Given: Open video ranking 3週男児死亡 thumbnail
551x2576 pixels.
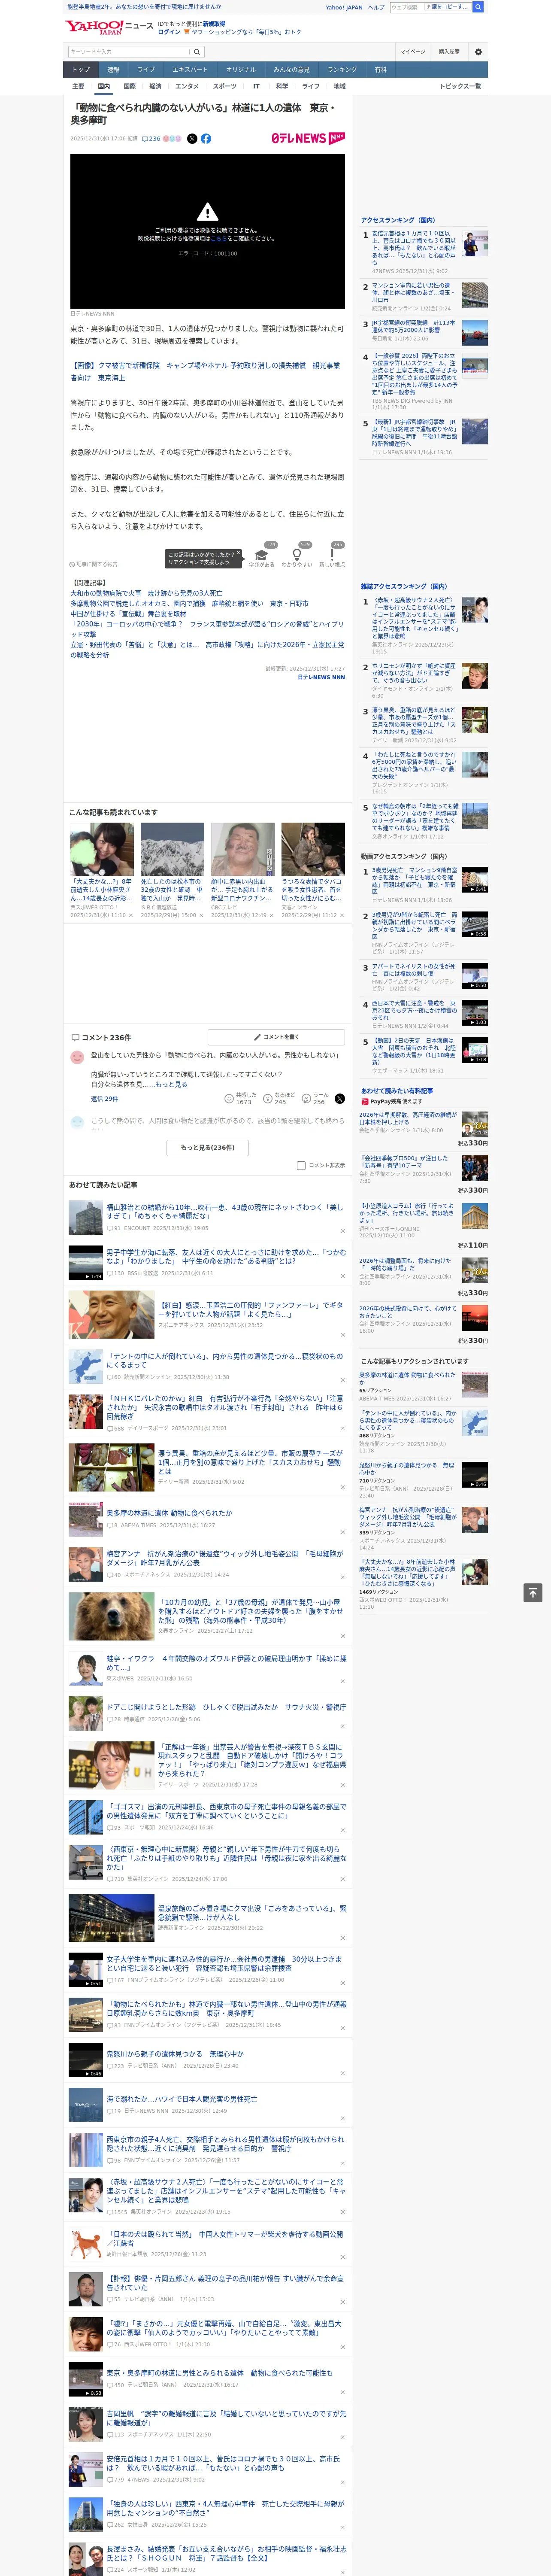Looking at the screenshot, I should [475, 880].
